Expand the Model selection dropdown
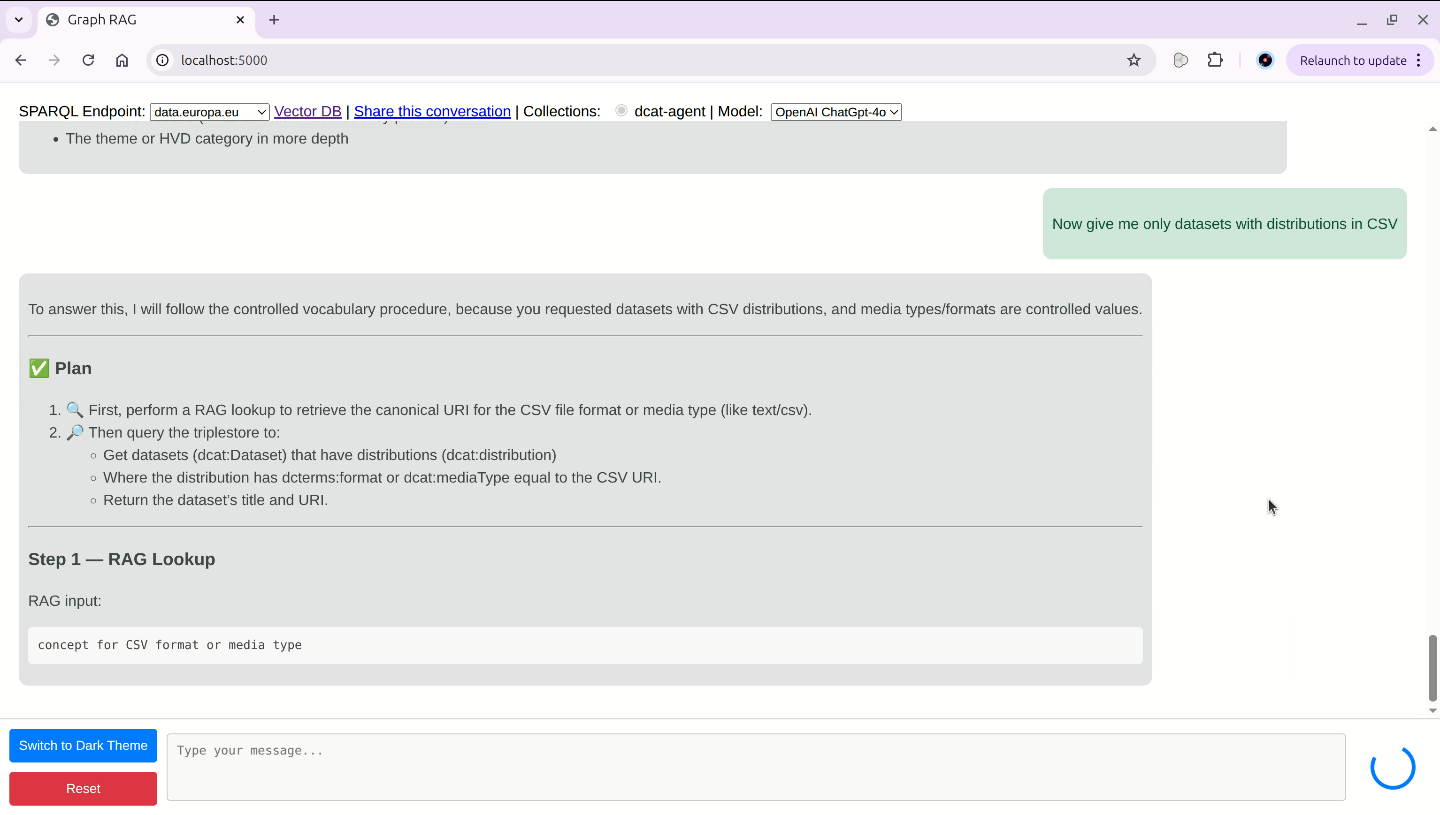This screenshot has width=1440, height=815. pyautogui.click(x=836, y=112)
